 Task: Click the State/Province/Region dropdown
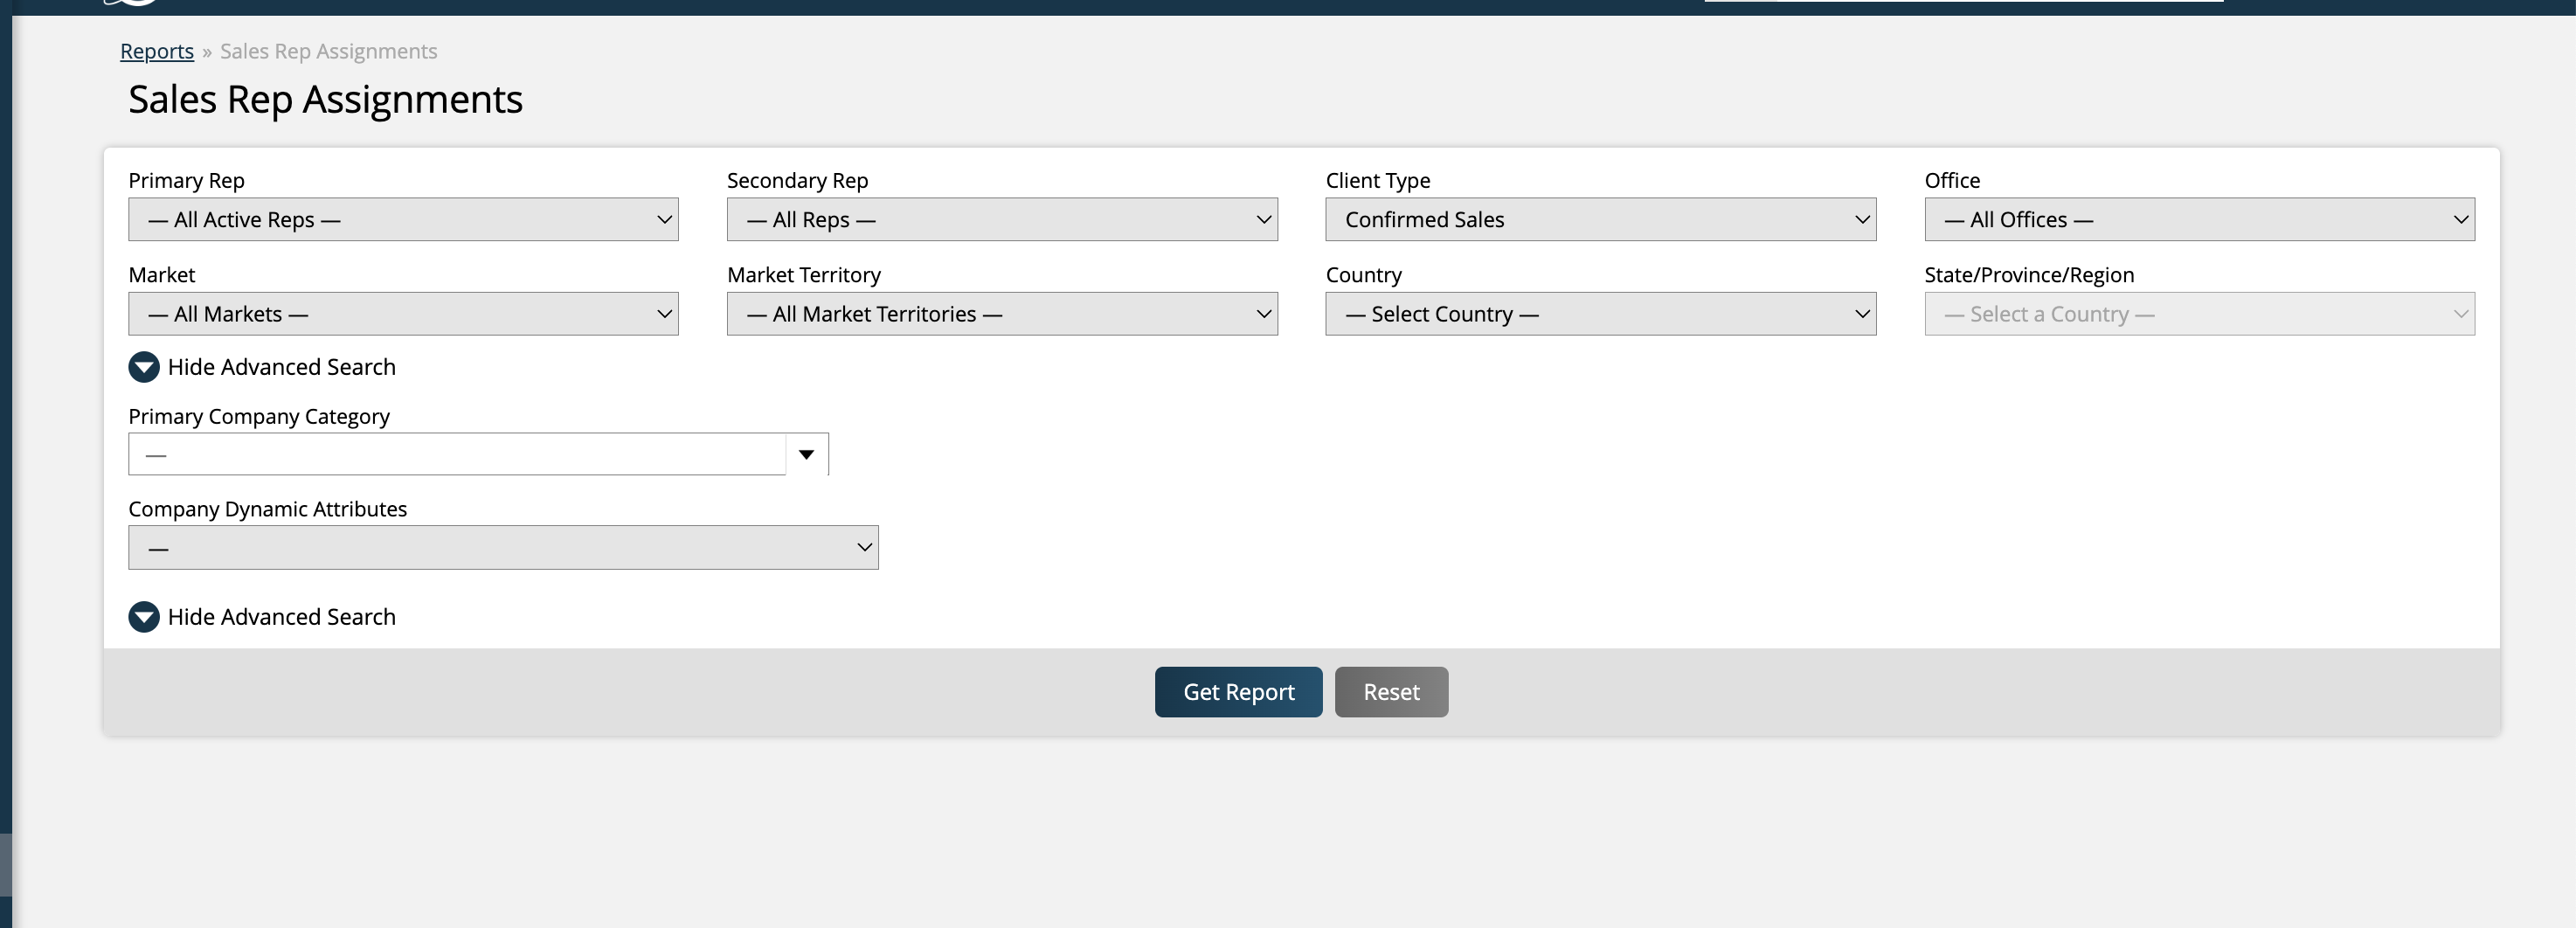coord(2198,314)
